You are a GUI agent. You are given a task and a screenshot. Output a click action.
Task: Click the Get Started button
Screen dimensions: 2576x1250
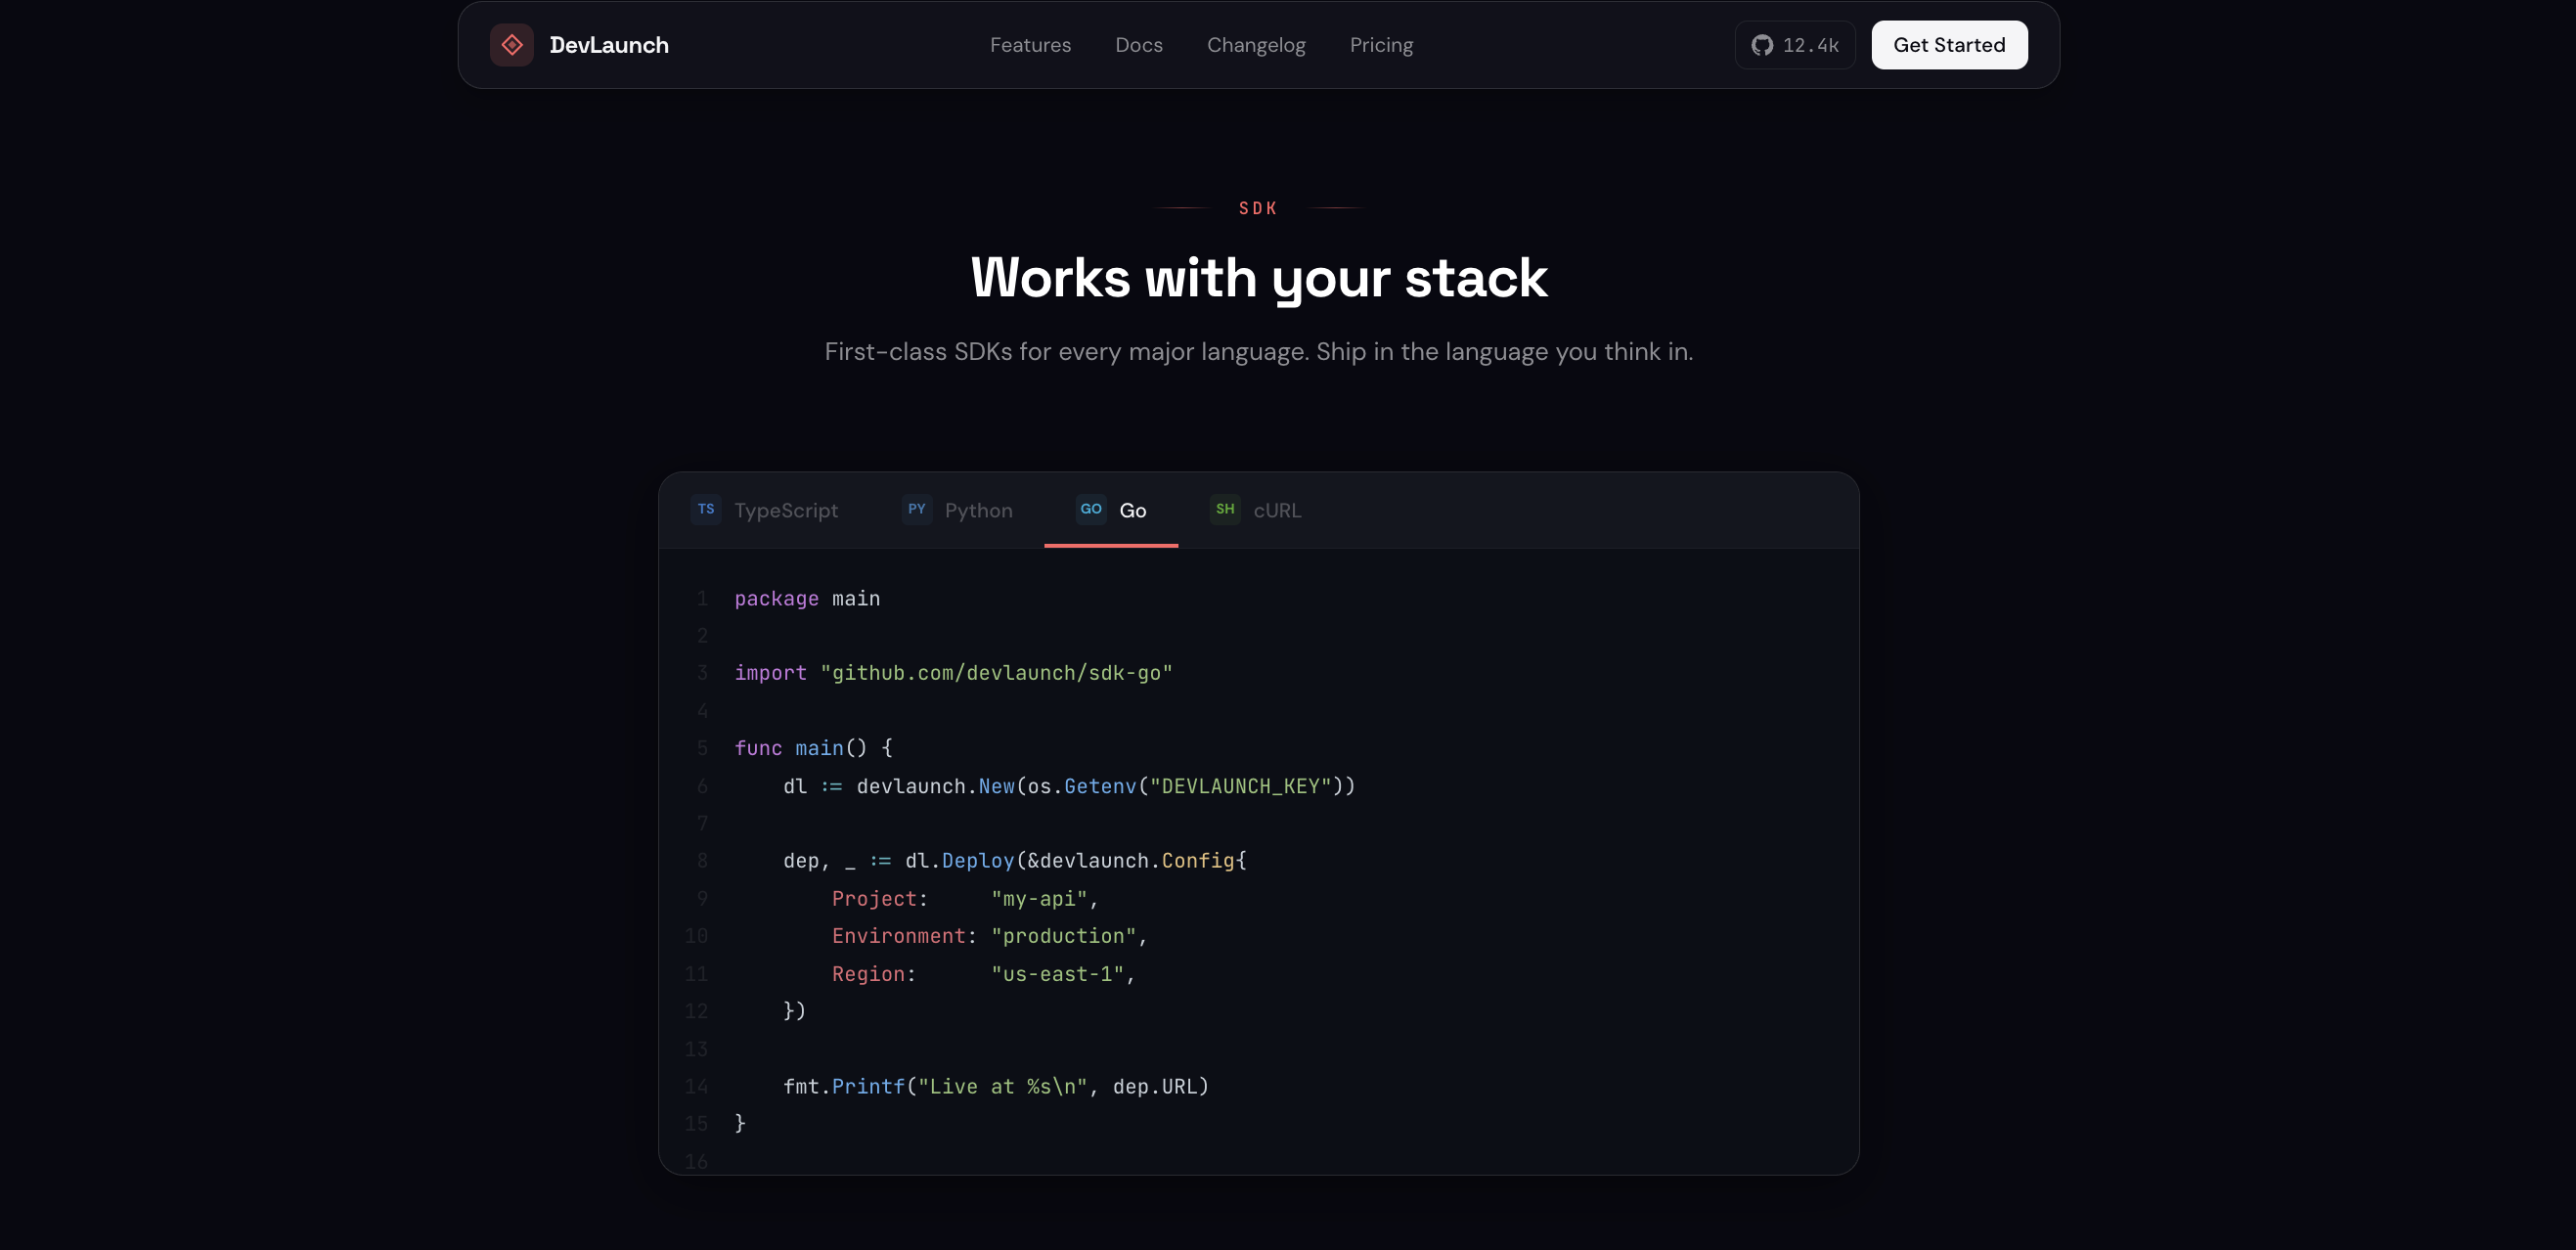click(x=1948, y=44)
